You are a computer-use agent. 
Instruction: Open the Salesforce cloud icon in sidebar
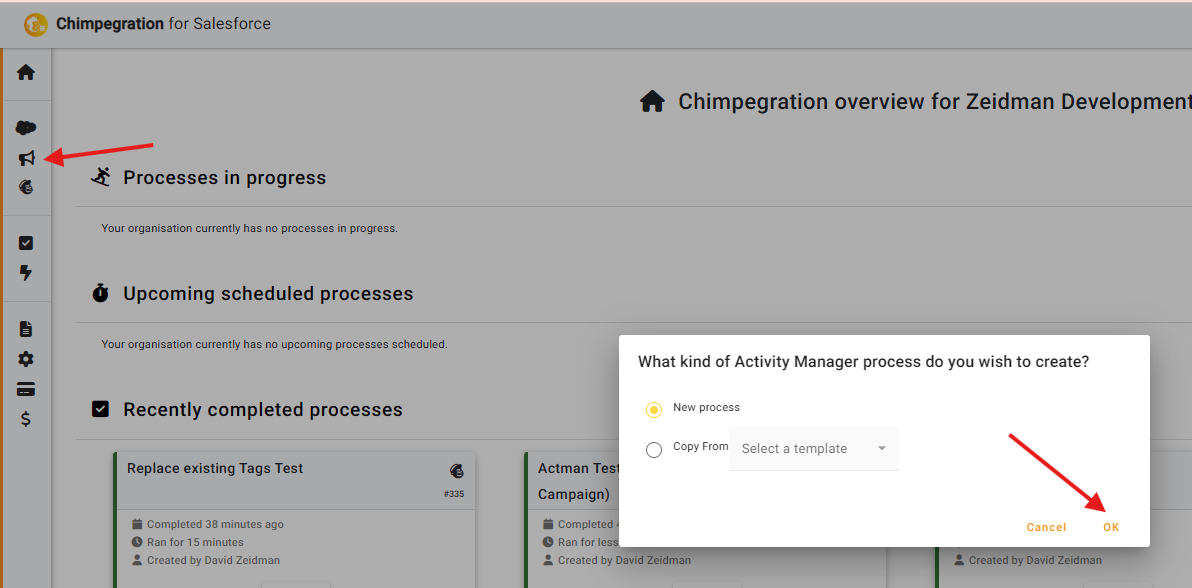click(x=26, y=128)
